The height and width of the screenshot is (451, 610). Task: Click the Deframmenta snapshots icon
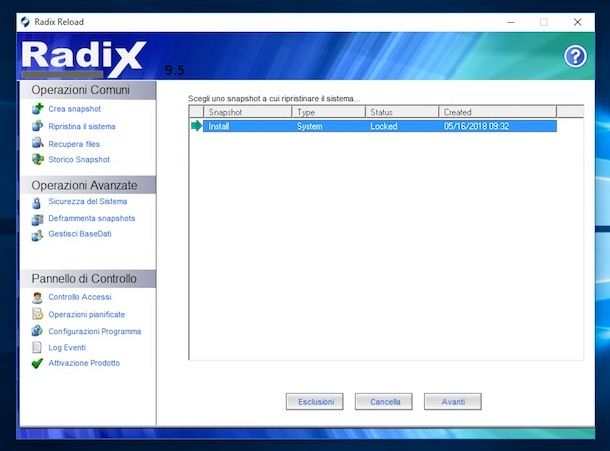point(38,219)
